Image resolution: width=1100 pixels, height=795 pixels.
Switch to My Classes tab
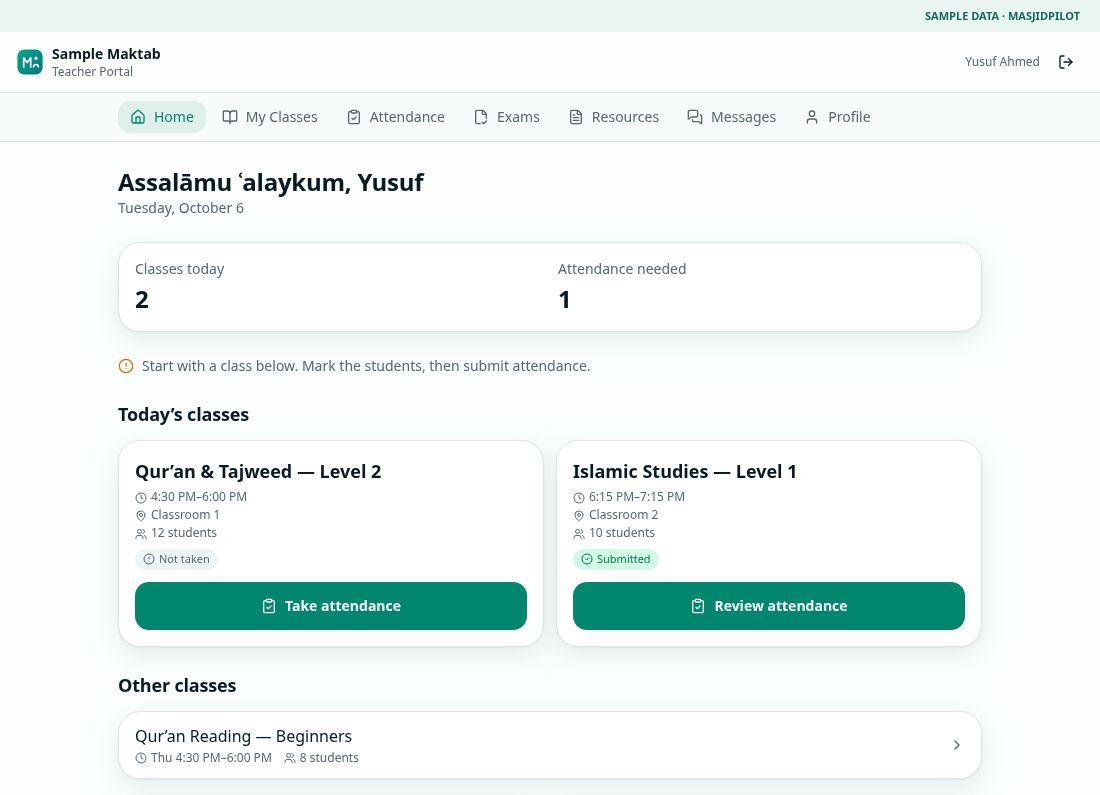pos(270,117)
